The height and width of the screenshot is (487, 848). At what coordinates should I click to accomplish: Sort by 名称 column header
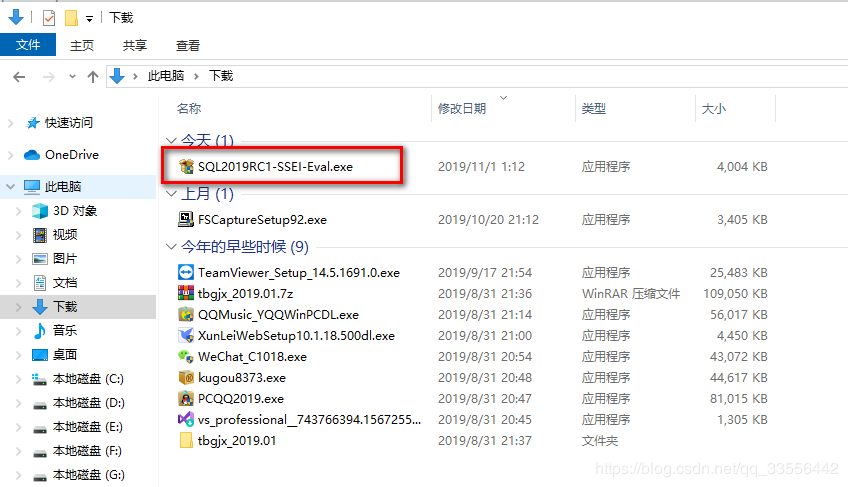[x=189, y=109]
